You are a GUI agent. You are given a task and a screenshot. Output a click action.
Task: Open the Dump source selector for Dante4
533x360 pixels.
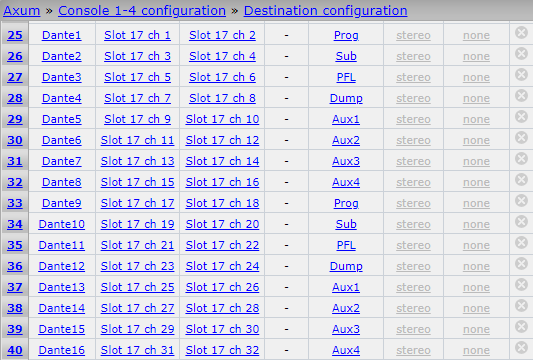coord(346,99)
